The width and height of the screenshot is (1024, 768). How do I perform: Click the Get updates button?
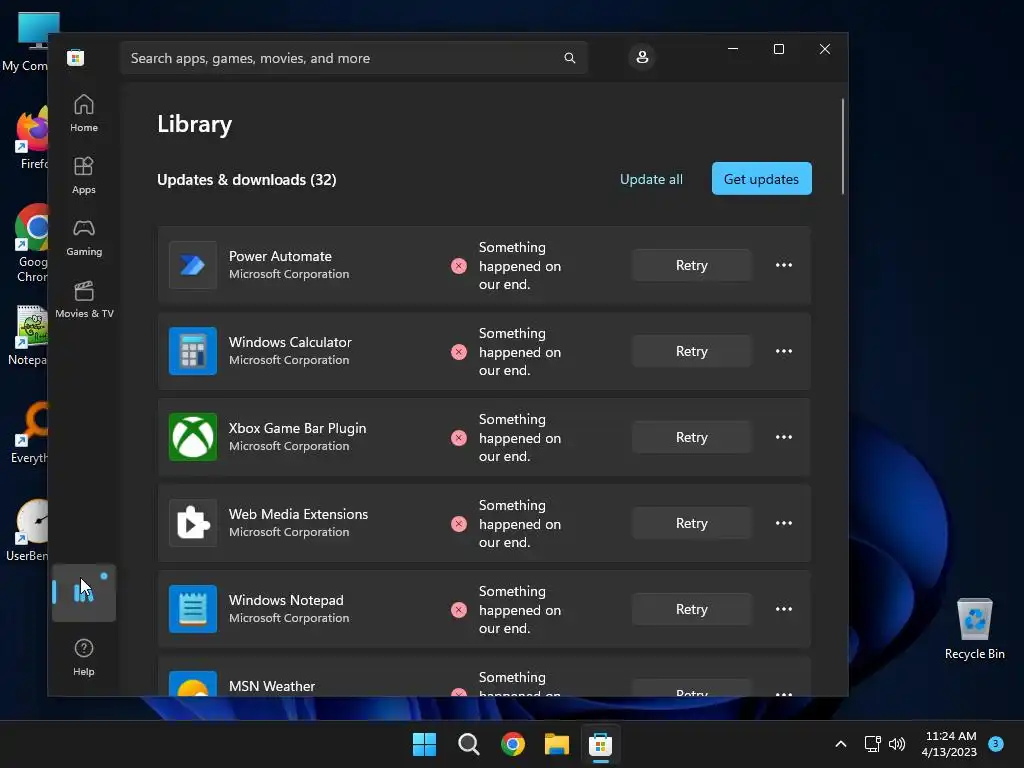click(761, 178)
